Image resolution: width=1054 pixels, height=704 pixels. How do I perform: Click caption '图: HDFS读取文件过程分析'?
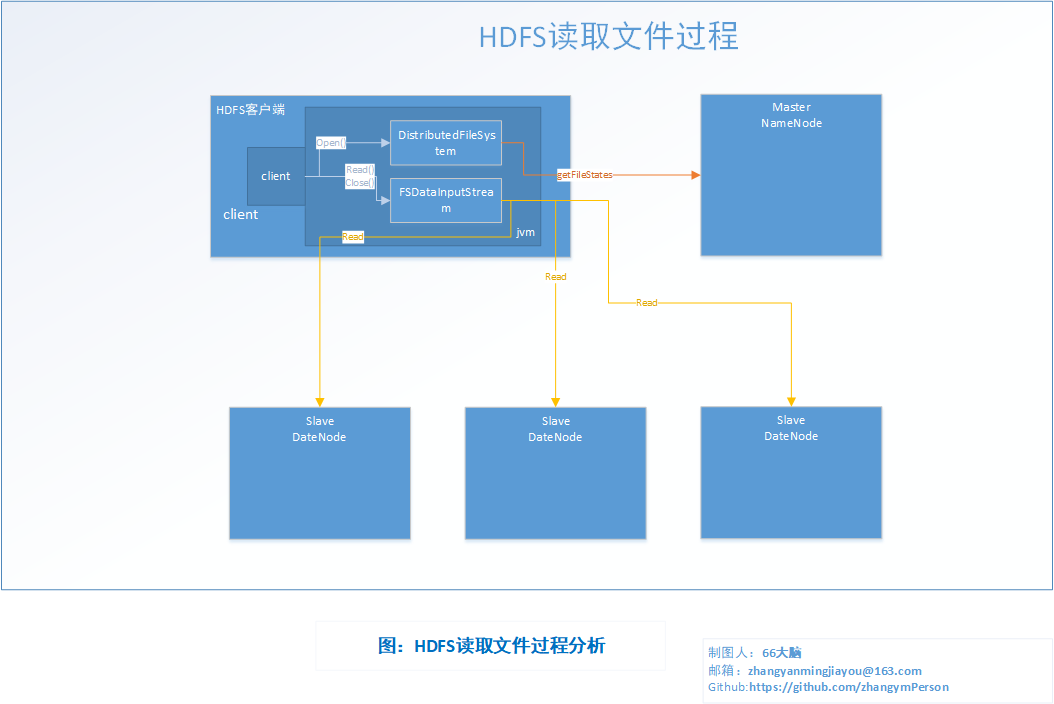pos(491,646)
